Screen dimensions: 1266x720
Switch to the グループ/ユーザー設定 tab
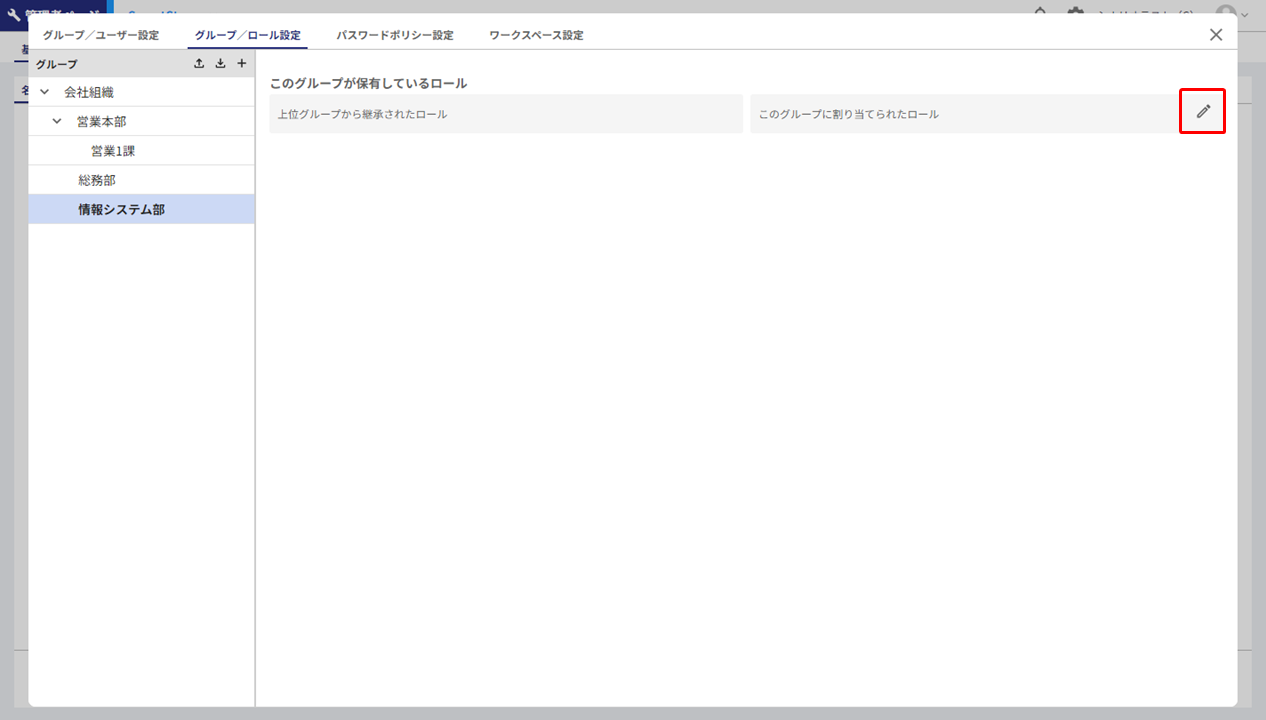100,35
